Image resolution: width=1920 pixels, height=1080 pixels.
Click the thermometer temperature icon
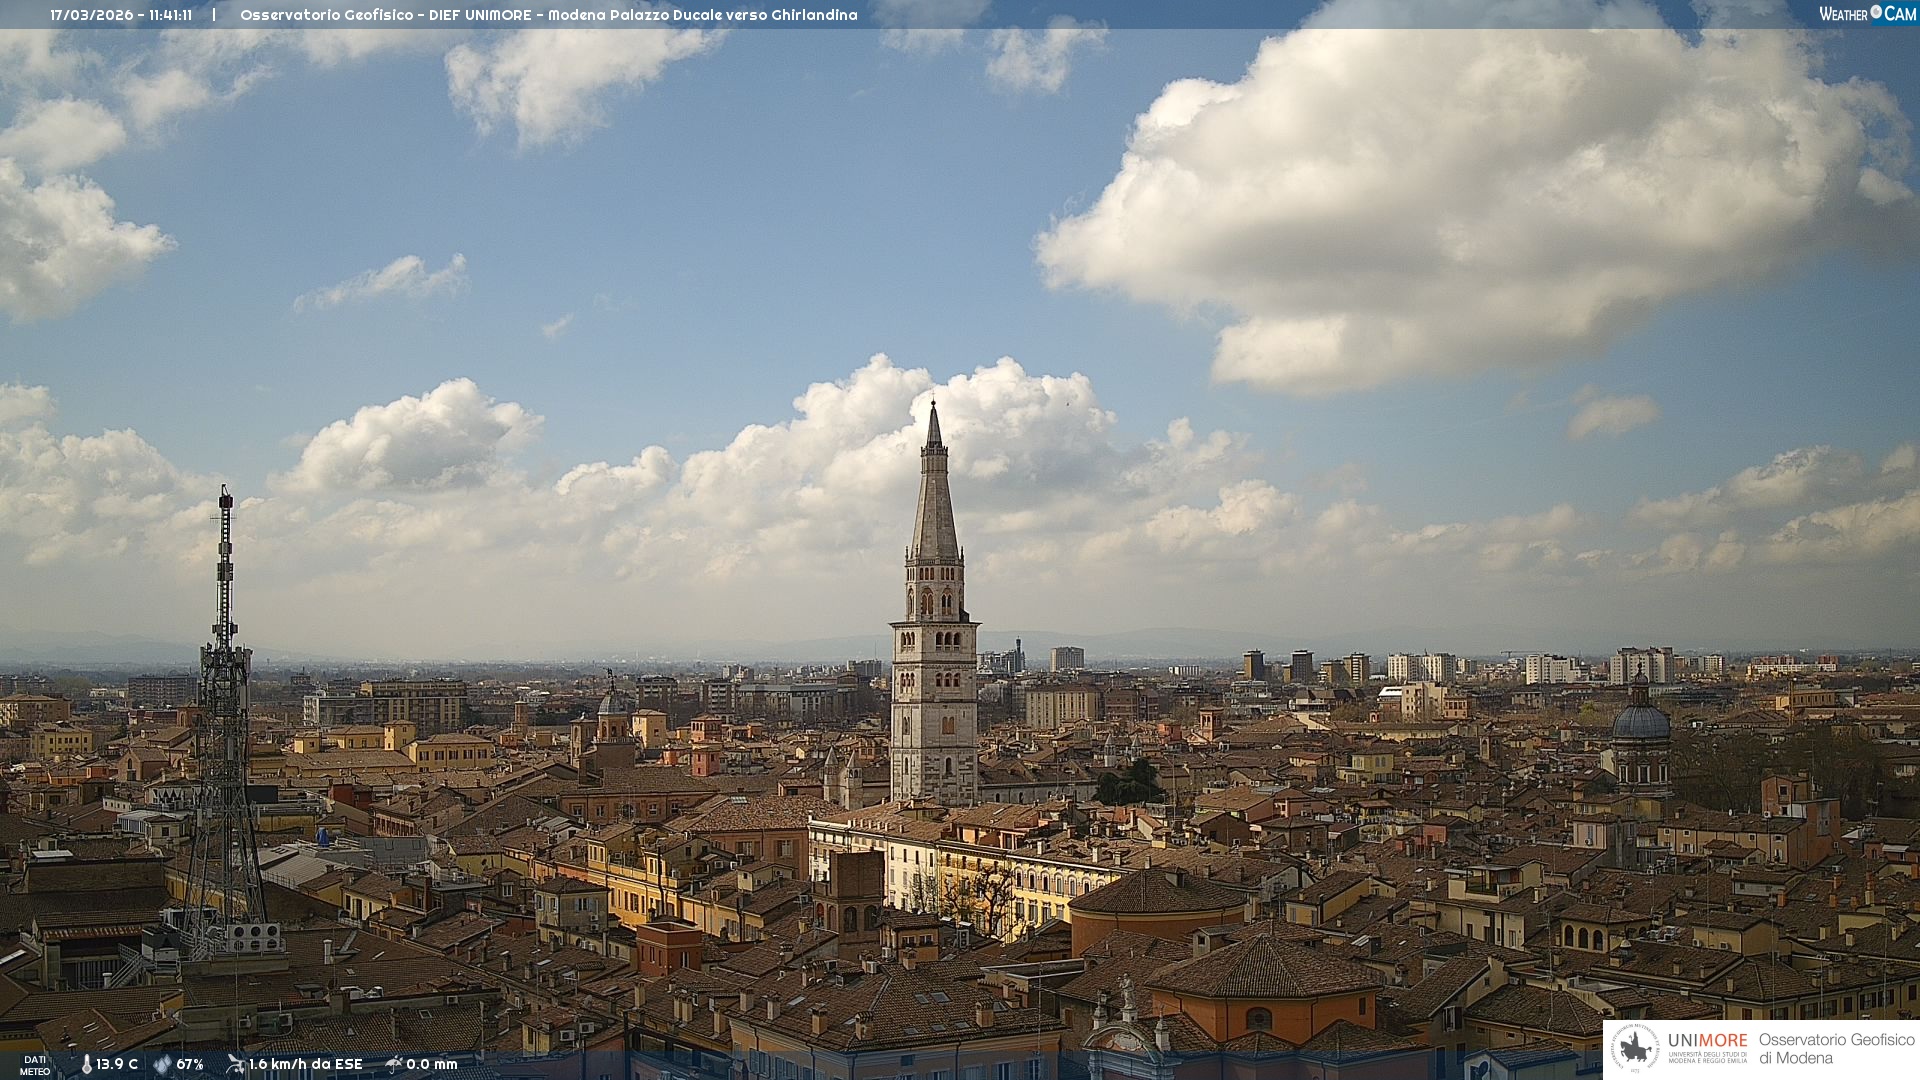[86, 1064]
